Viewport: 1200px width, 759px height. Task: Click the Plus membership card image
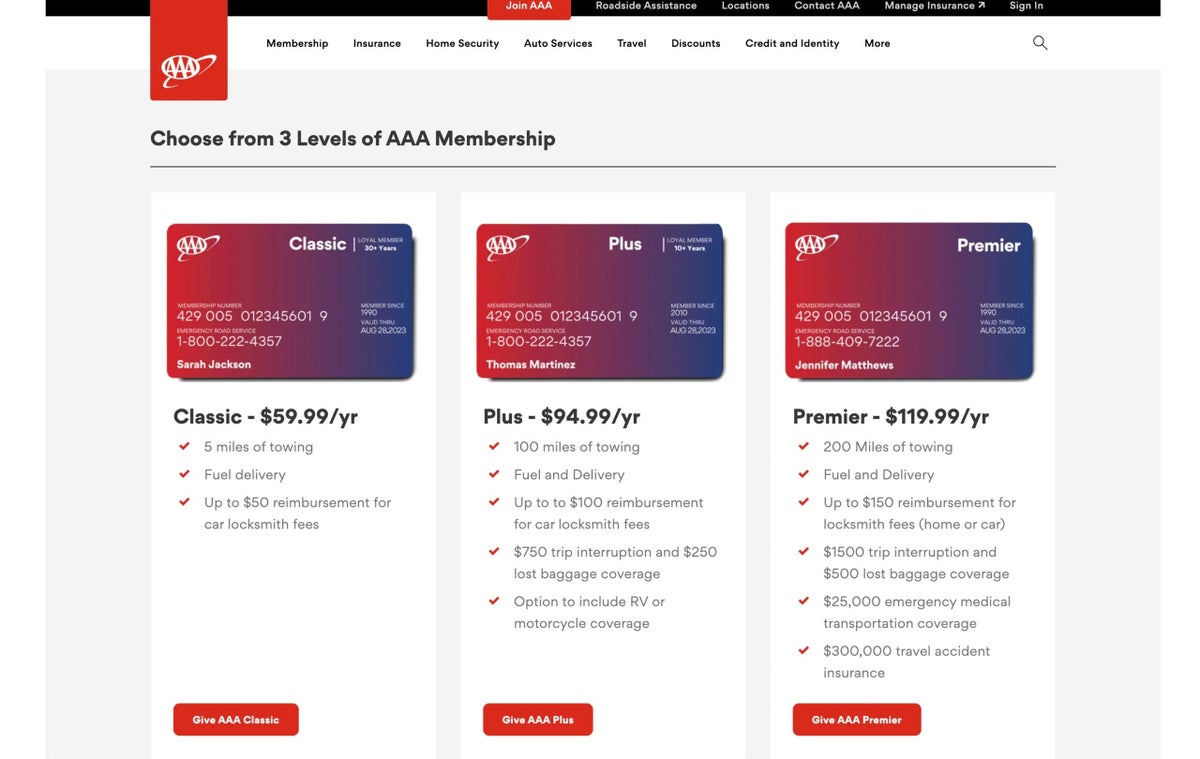[601, 301]
